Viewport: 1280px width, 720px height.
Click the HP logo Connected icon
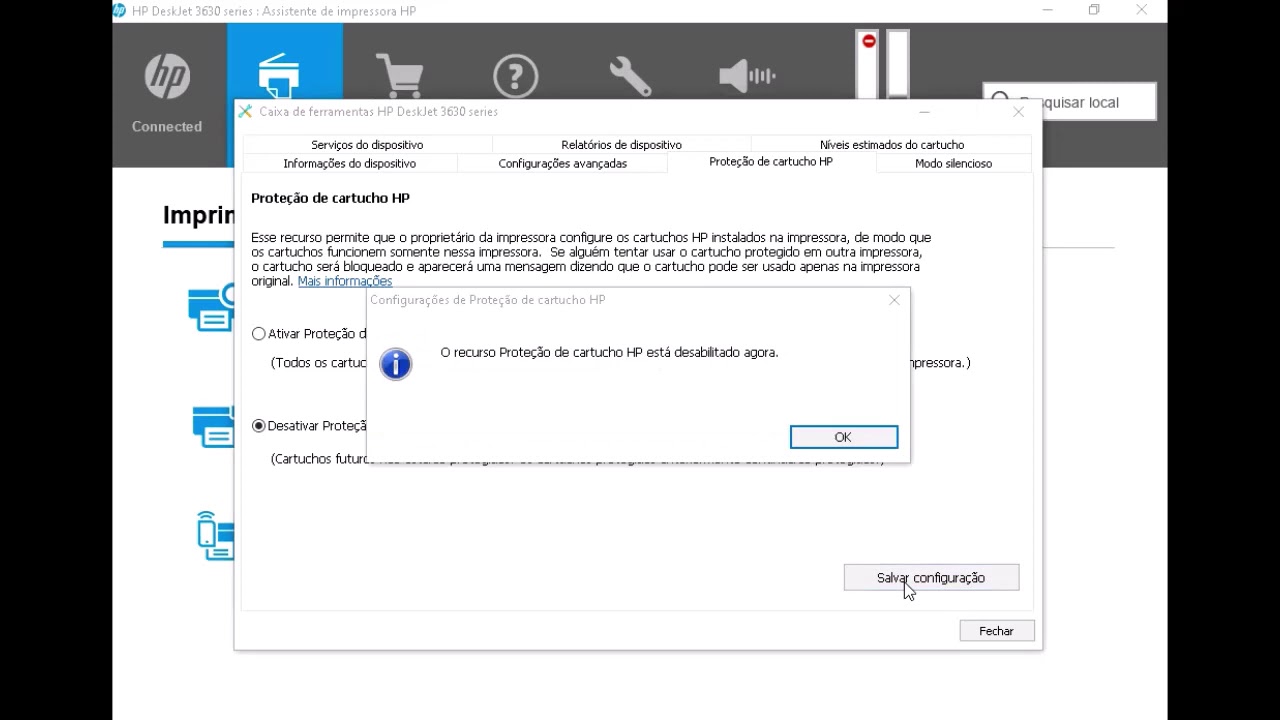click(167, 77)
